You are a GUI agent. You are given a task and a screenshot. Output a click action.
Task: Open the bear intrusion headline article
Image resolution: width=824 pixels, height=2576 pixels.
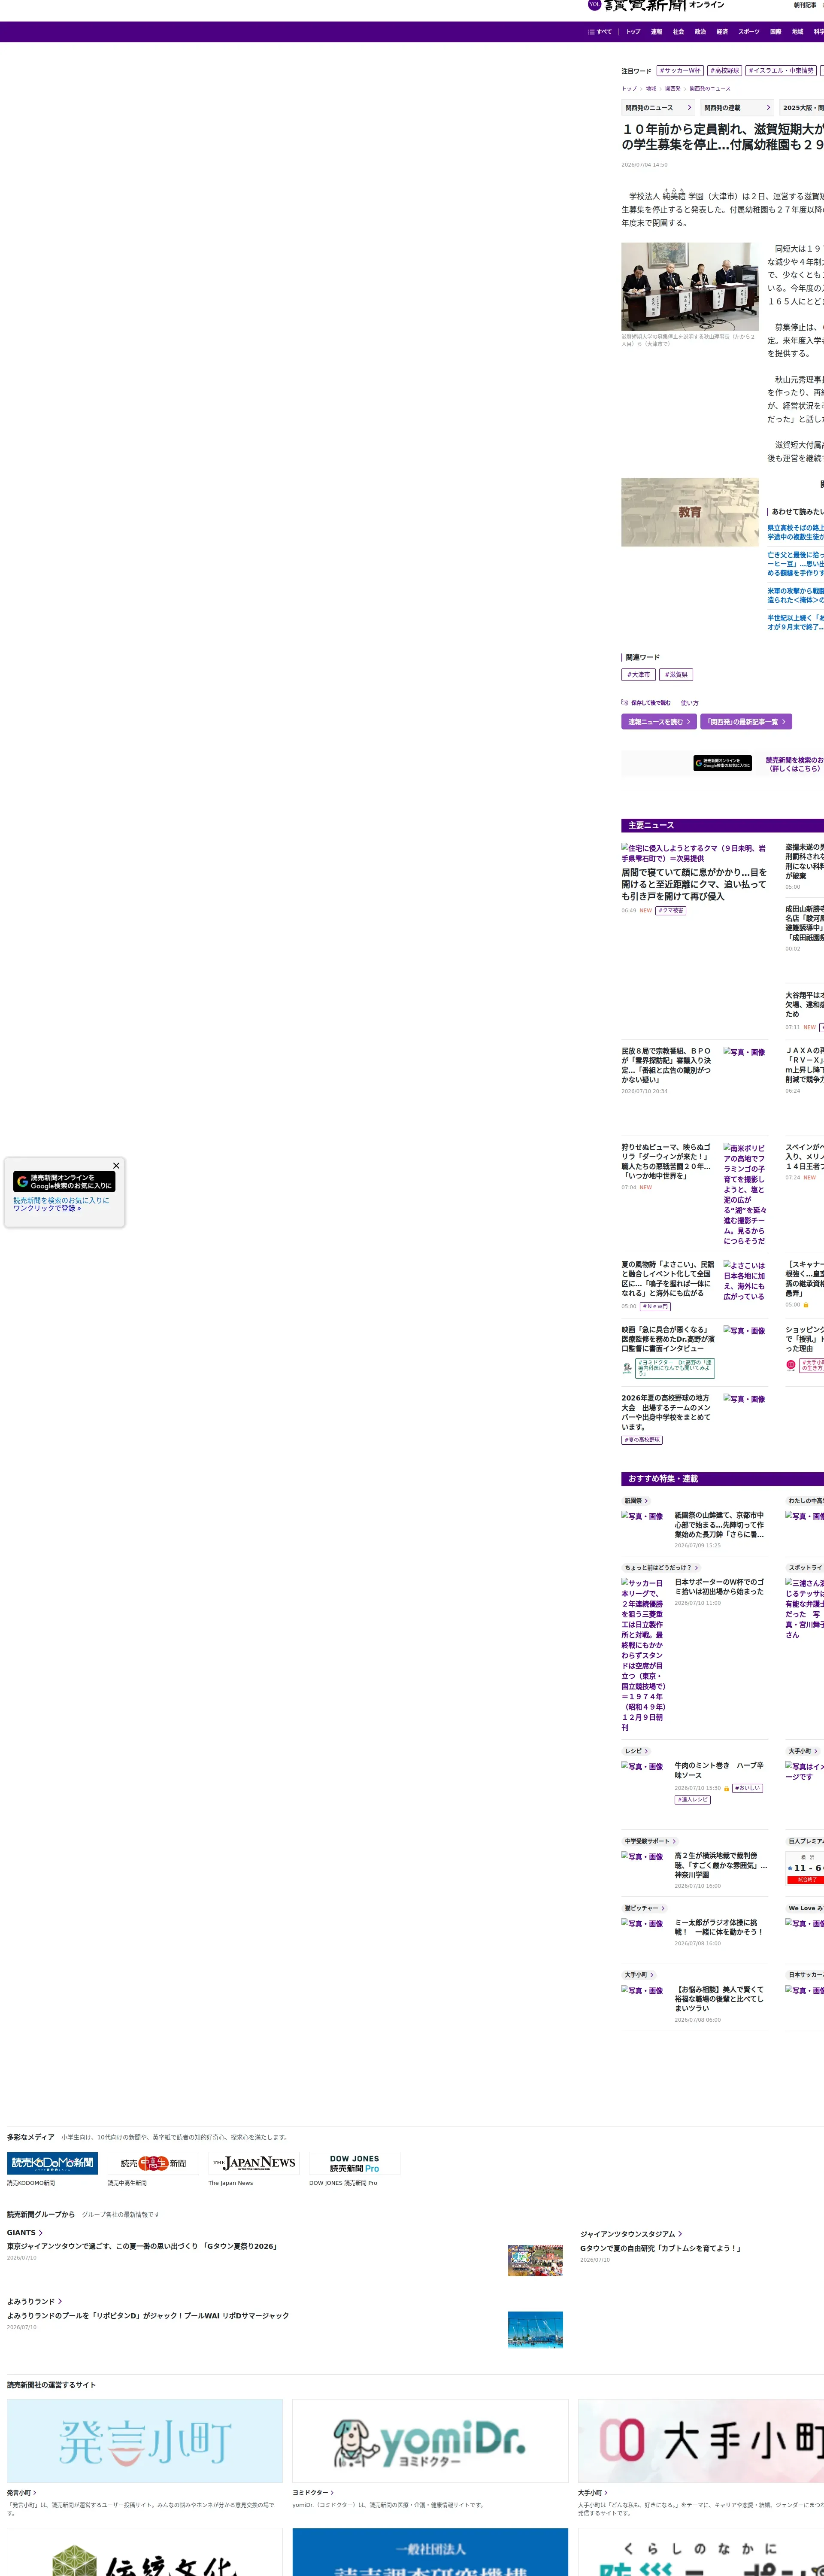(x=694, y=885)
